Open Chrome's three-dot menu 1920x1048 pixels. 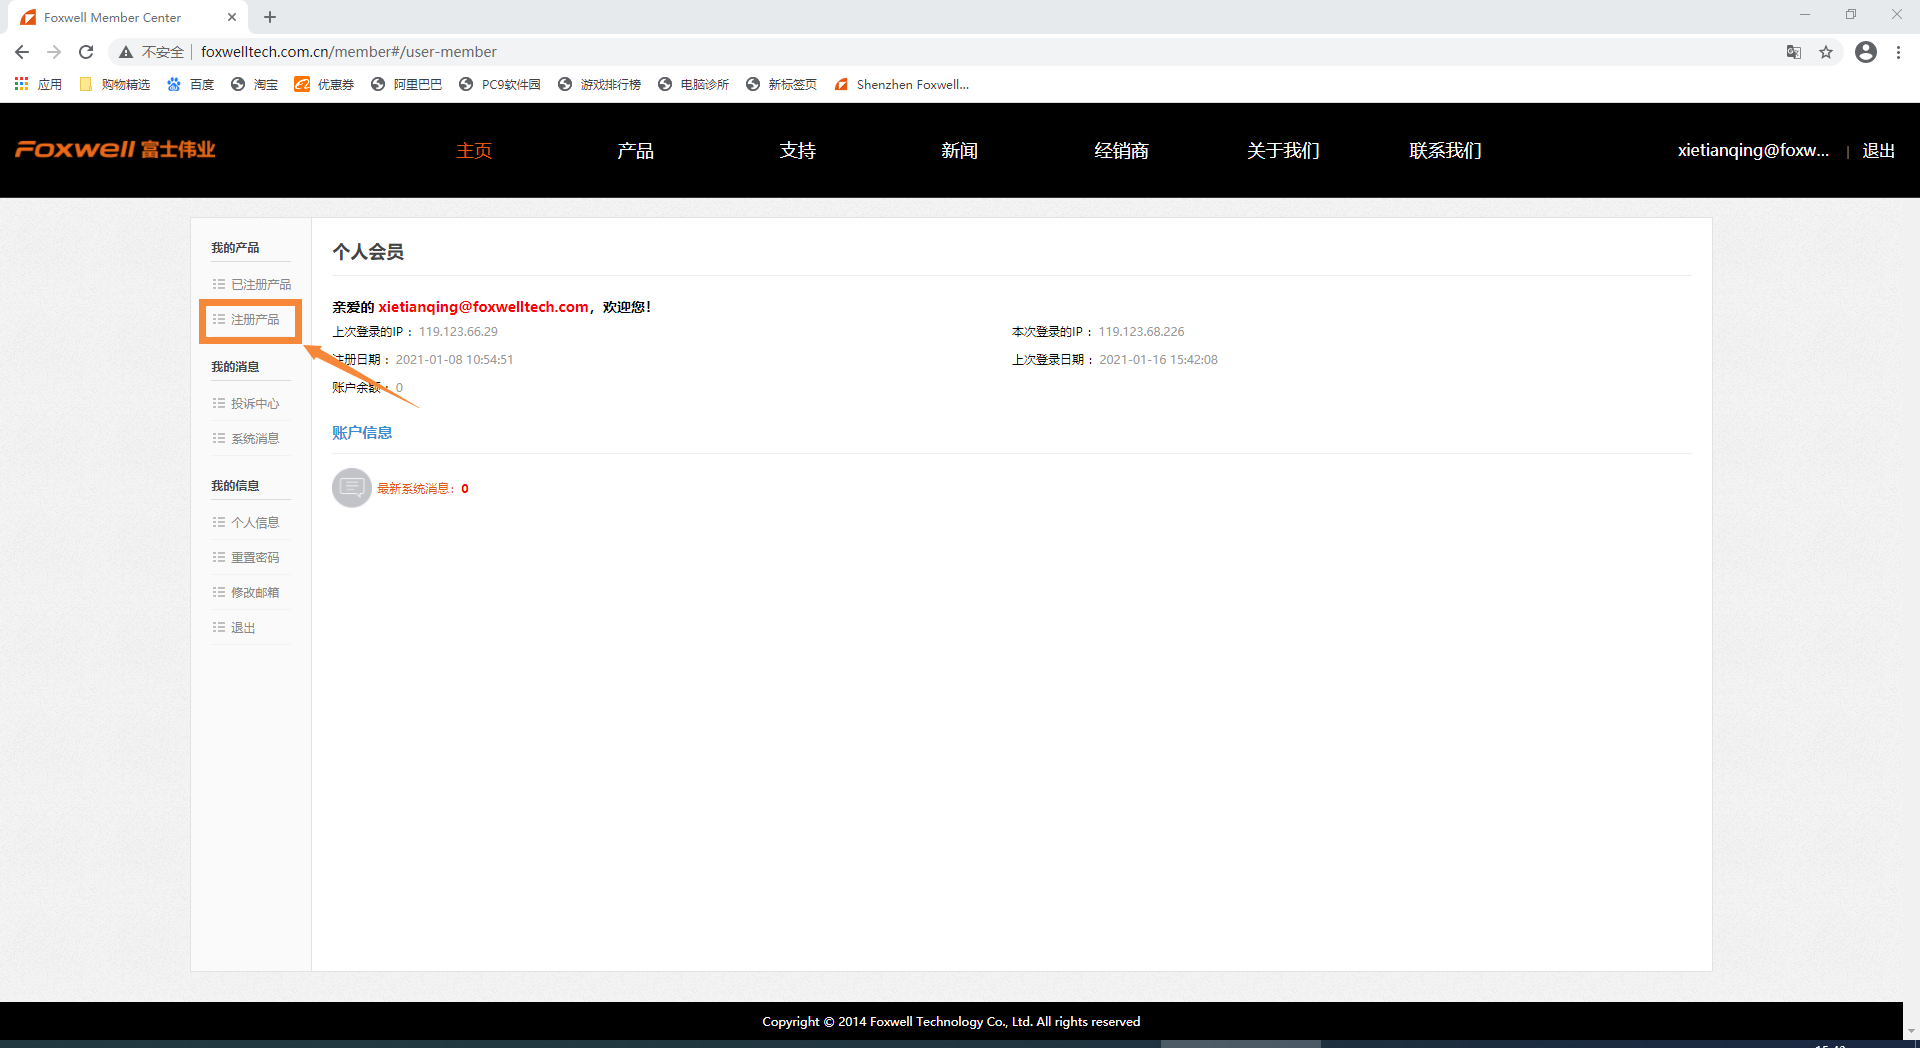[x=1898, y=52]
